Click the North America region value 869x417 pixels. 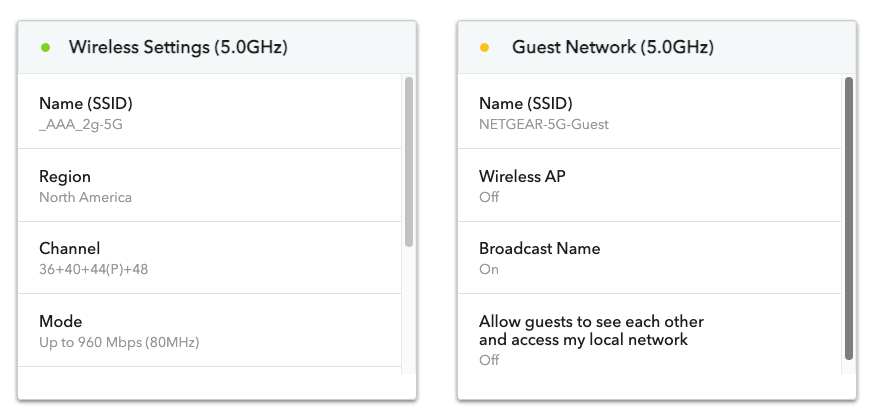coord(85,197)
